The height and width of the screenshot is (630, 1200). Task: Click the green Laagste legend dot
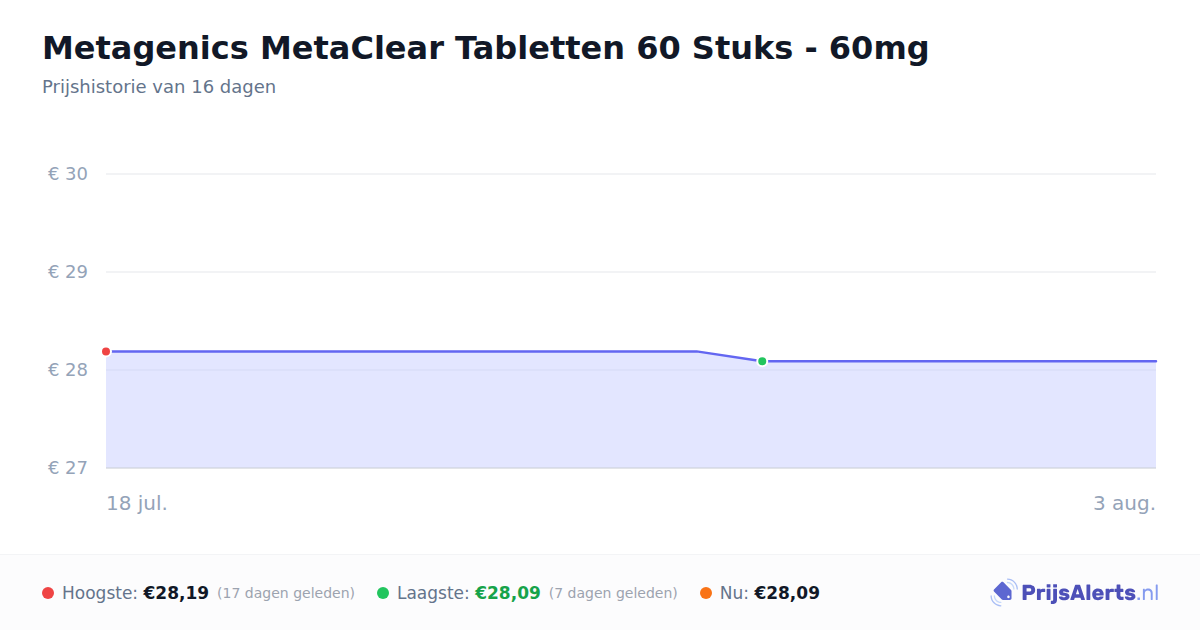(383, 593)
